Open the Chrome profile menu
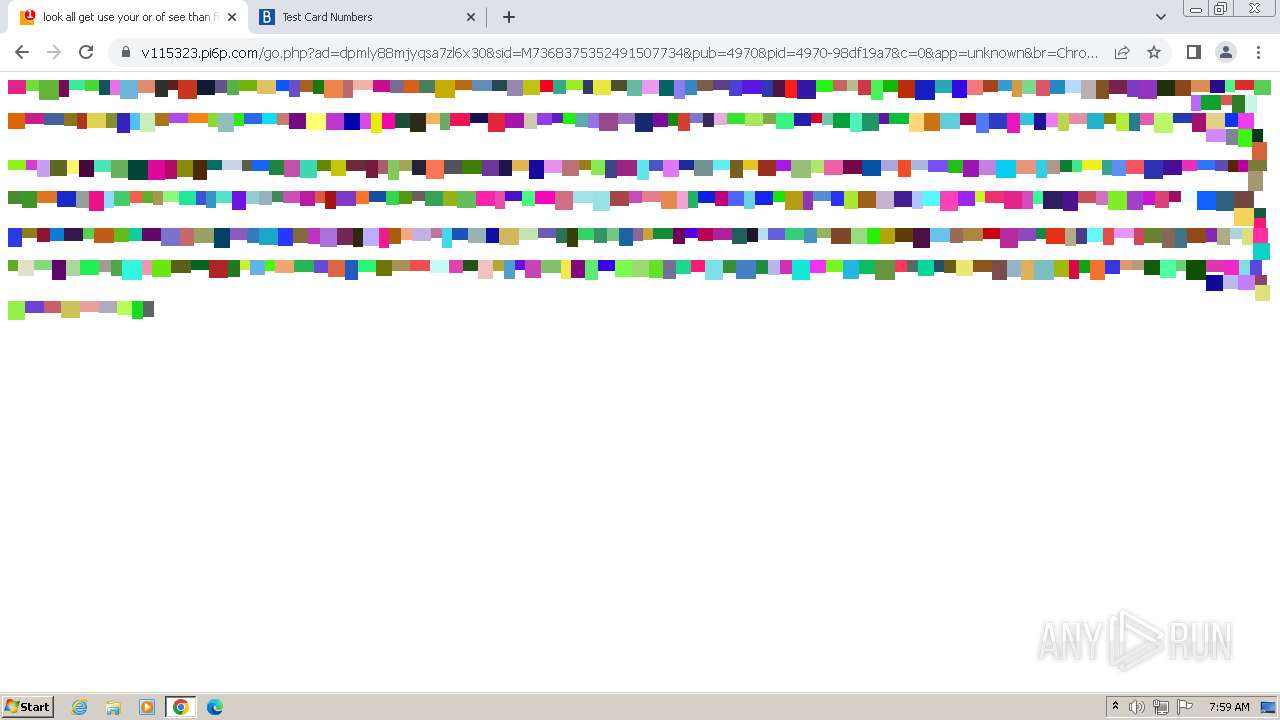Image resolution: width=1280 pixels, height=720 pixels. point(1225,52)
